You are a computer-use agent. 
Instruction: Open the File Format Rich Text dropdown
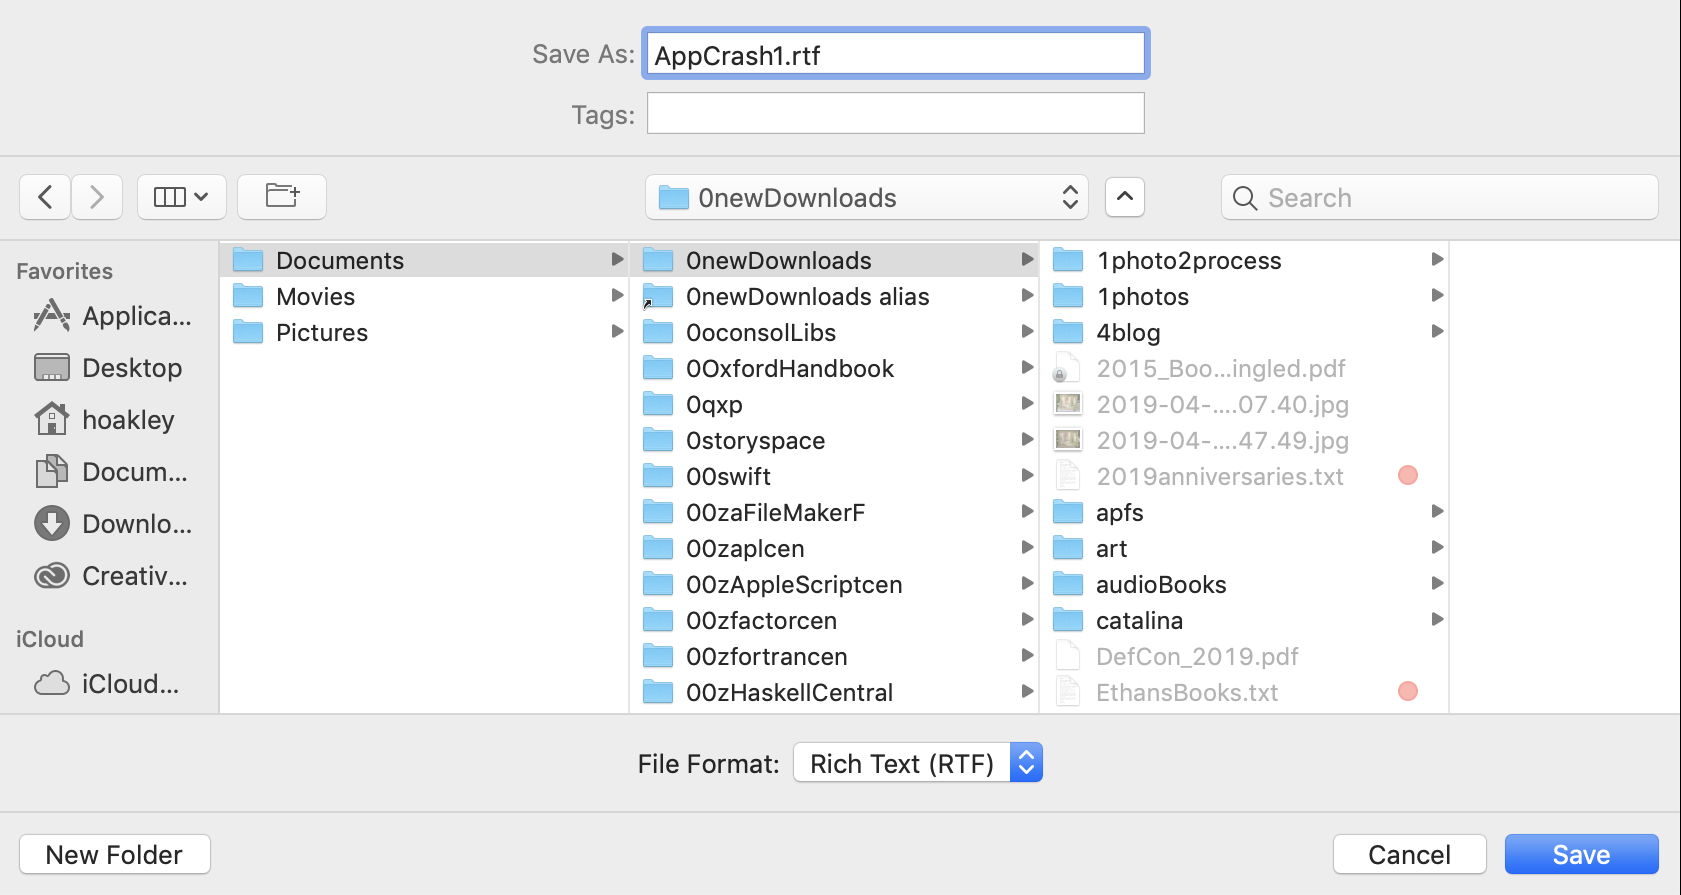coord(917,763)
